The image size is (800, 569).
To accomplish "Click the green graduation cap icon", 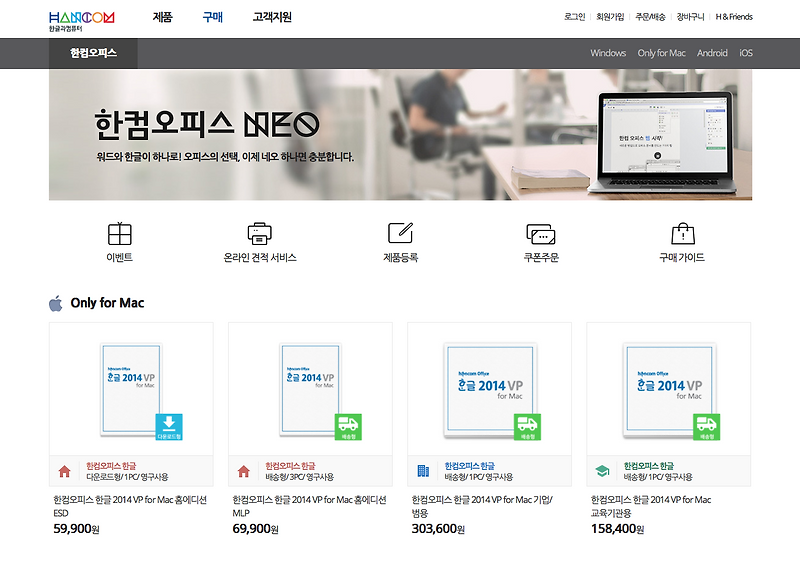I will [x=602, y=471].
